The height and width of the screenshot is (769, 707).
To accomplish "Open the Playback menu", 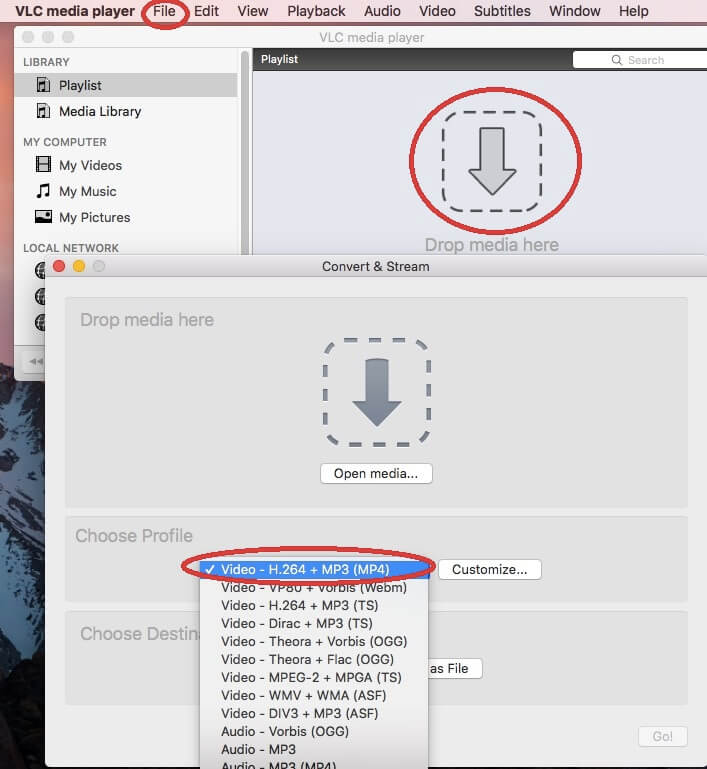I will (316, 11).
